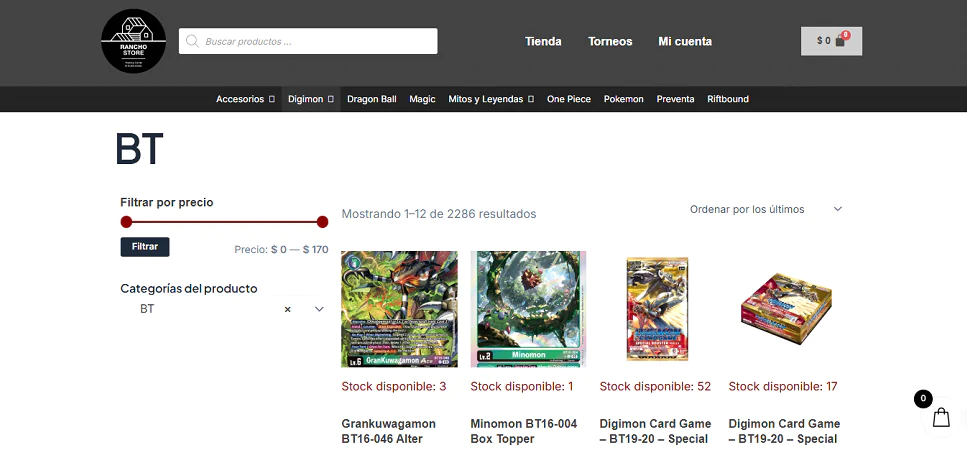Focus the Buscar productos search field
Image resolution: width=967 pixels, height=463 pixels.
click(x=308, y=41)
